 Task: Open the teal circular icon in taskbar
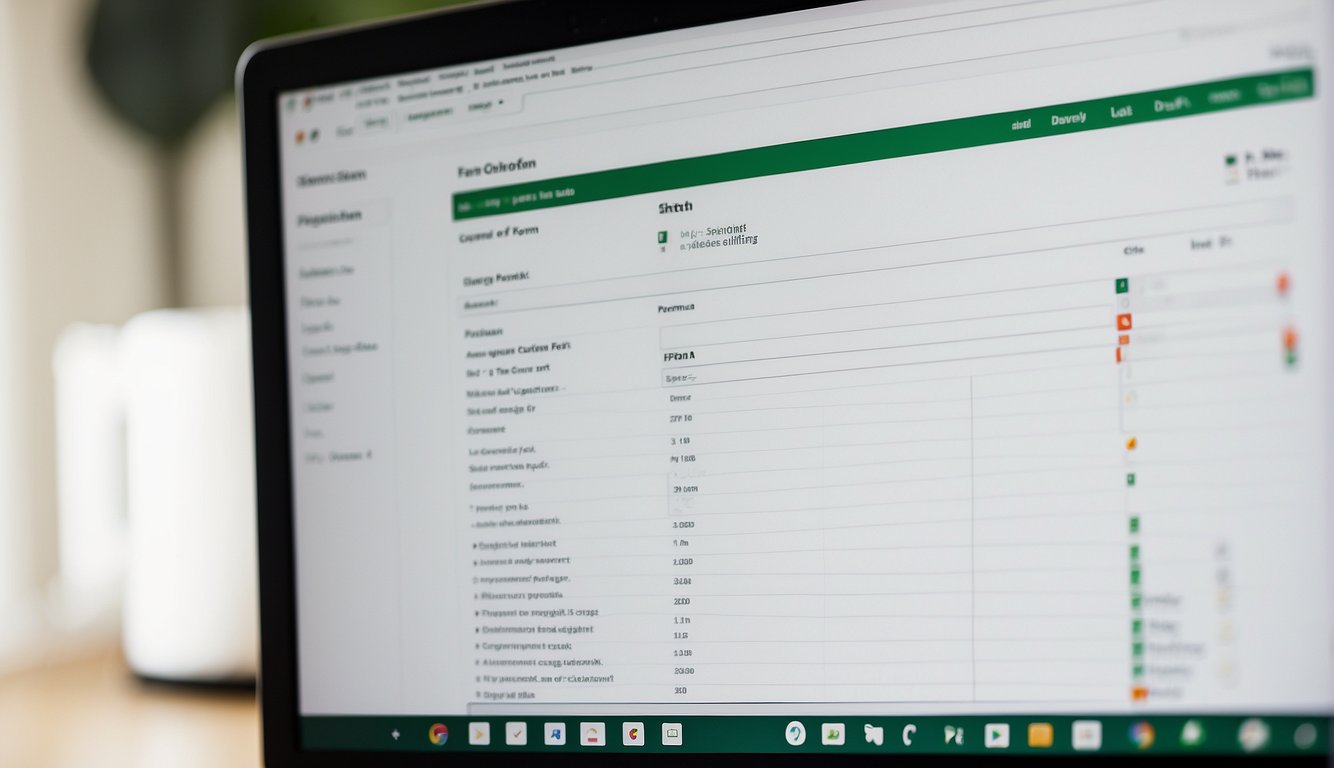point(795,734)
